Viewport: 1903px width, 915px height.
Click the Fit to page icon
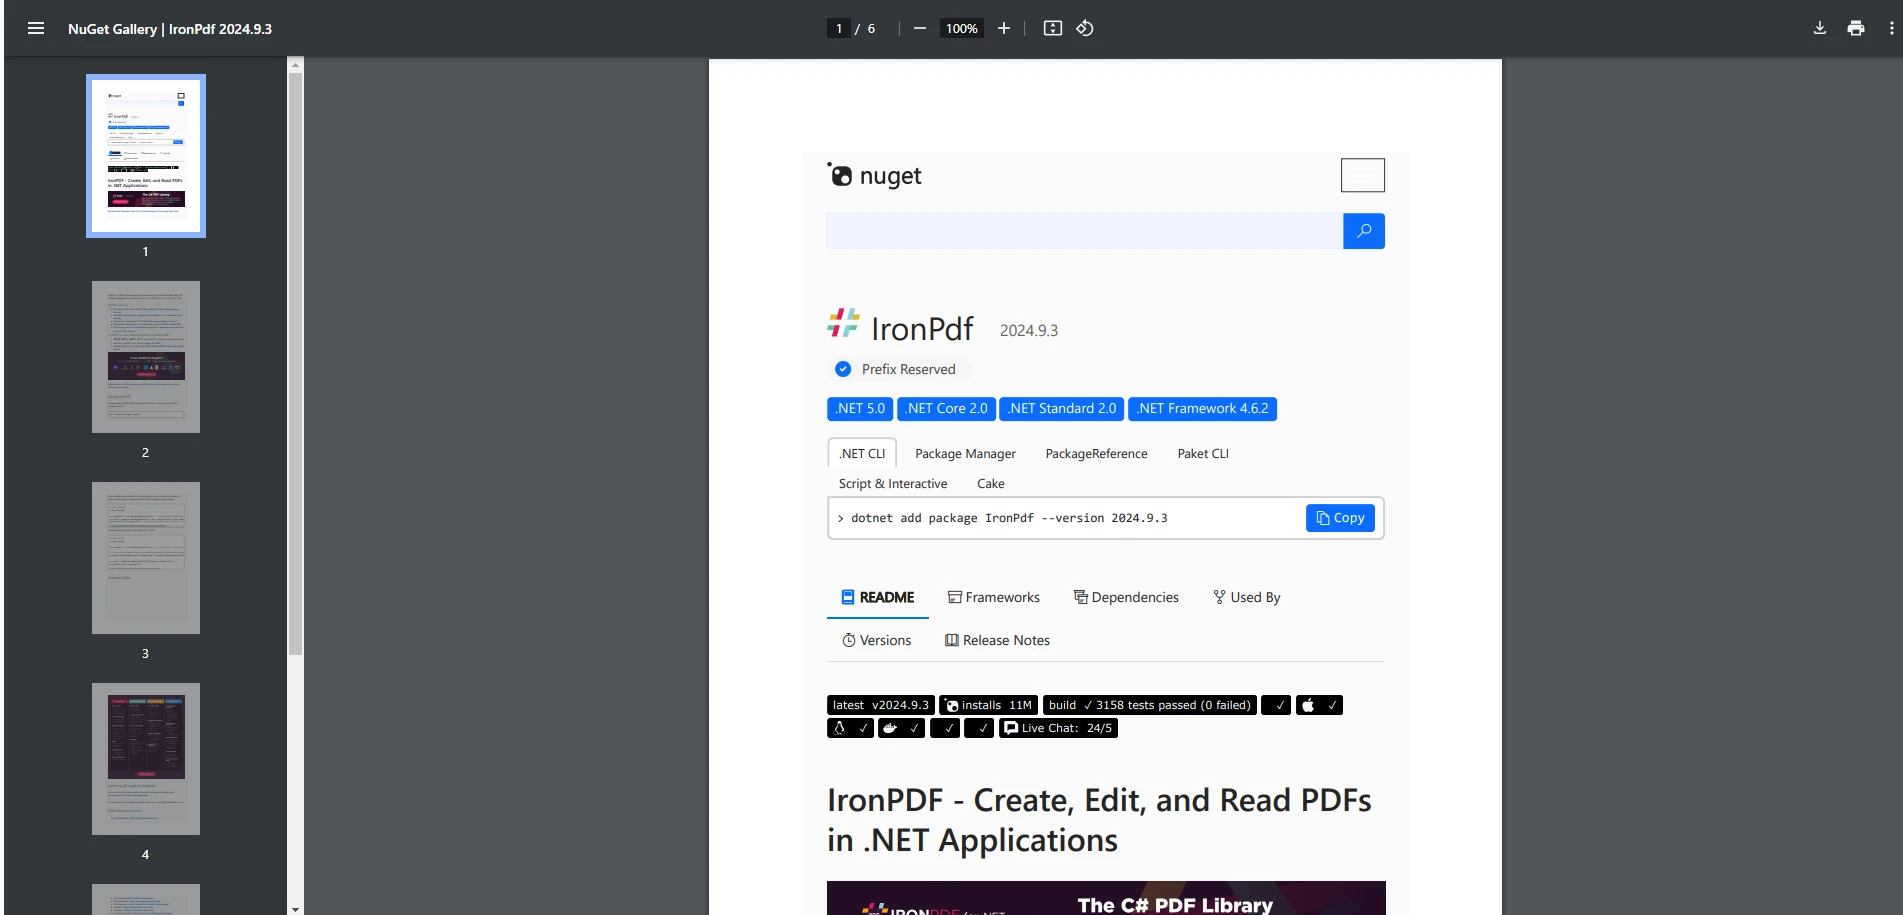1053,28
